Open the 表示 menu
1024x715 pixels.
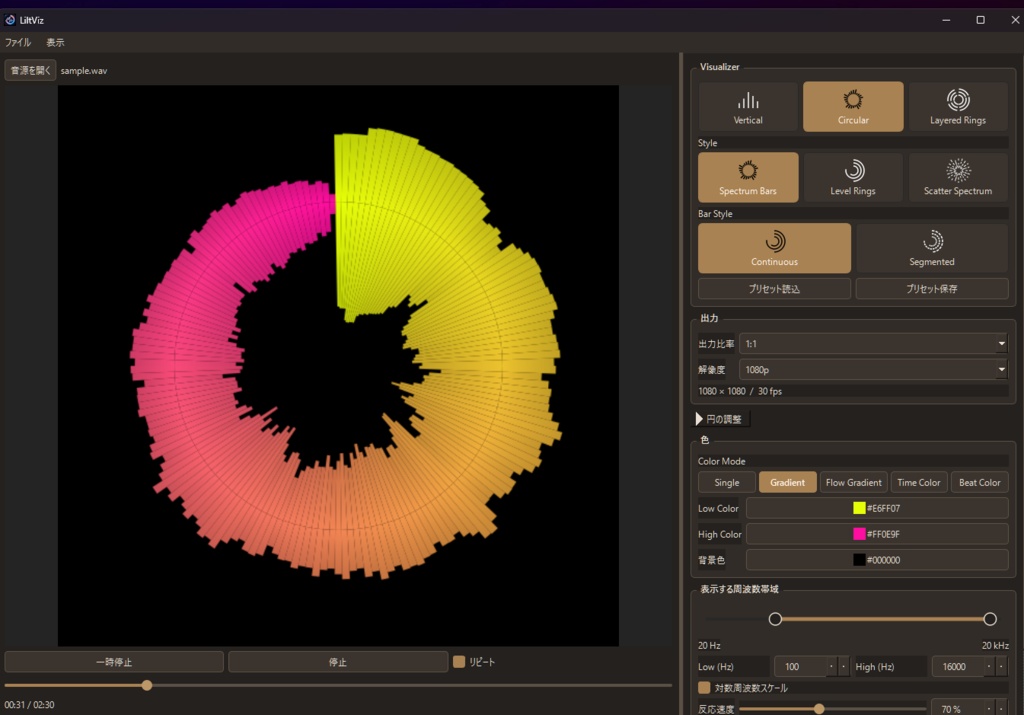pyautogui.click(x=56, y=42)
